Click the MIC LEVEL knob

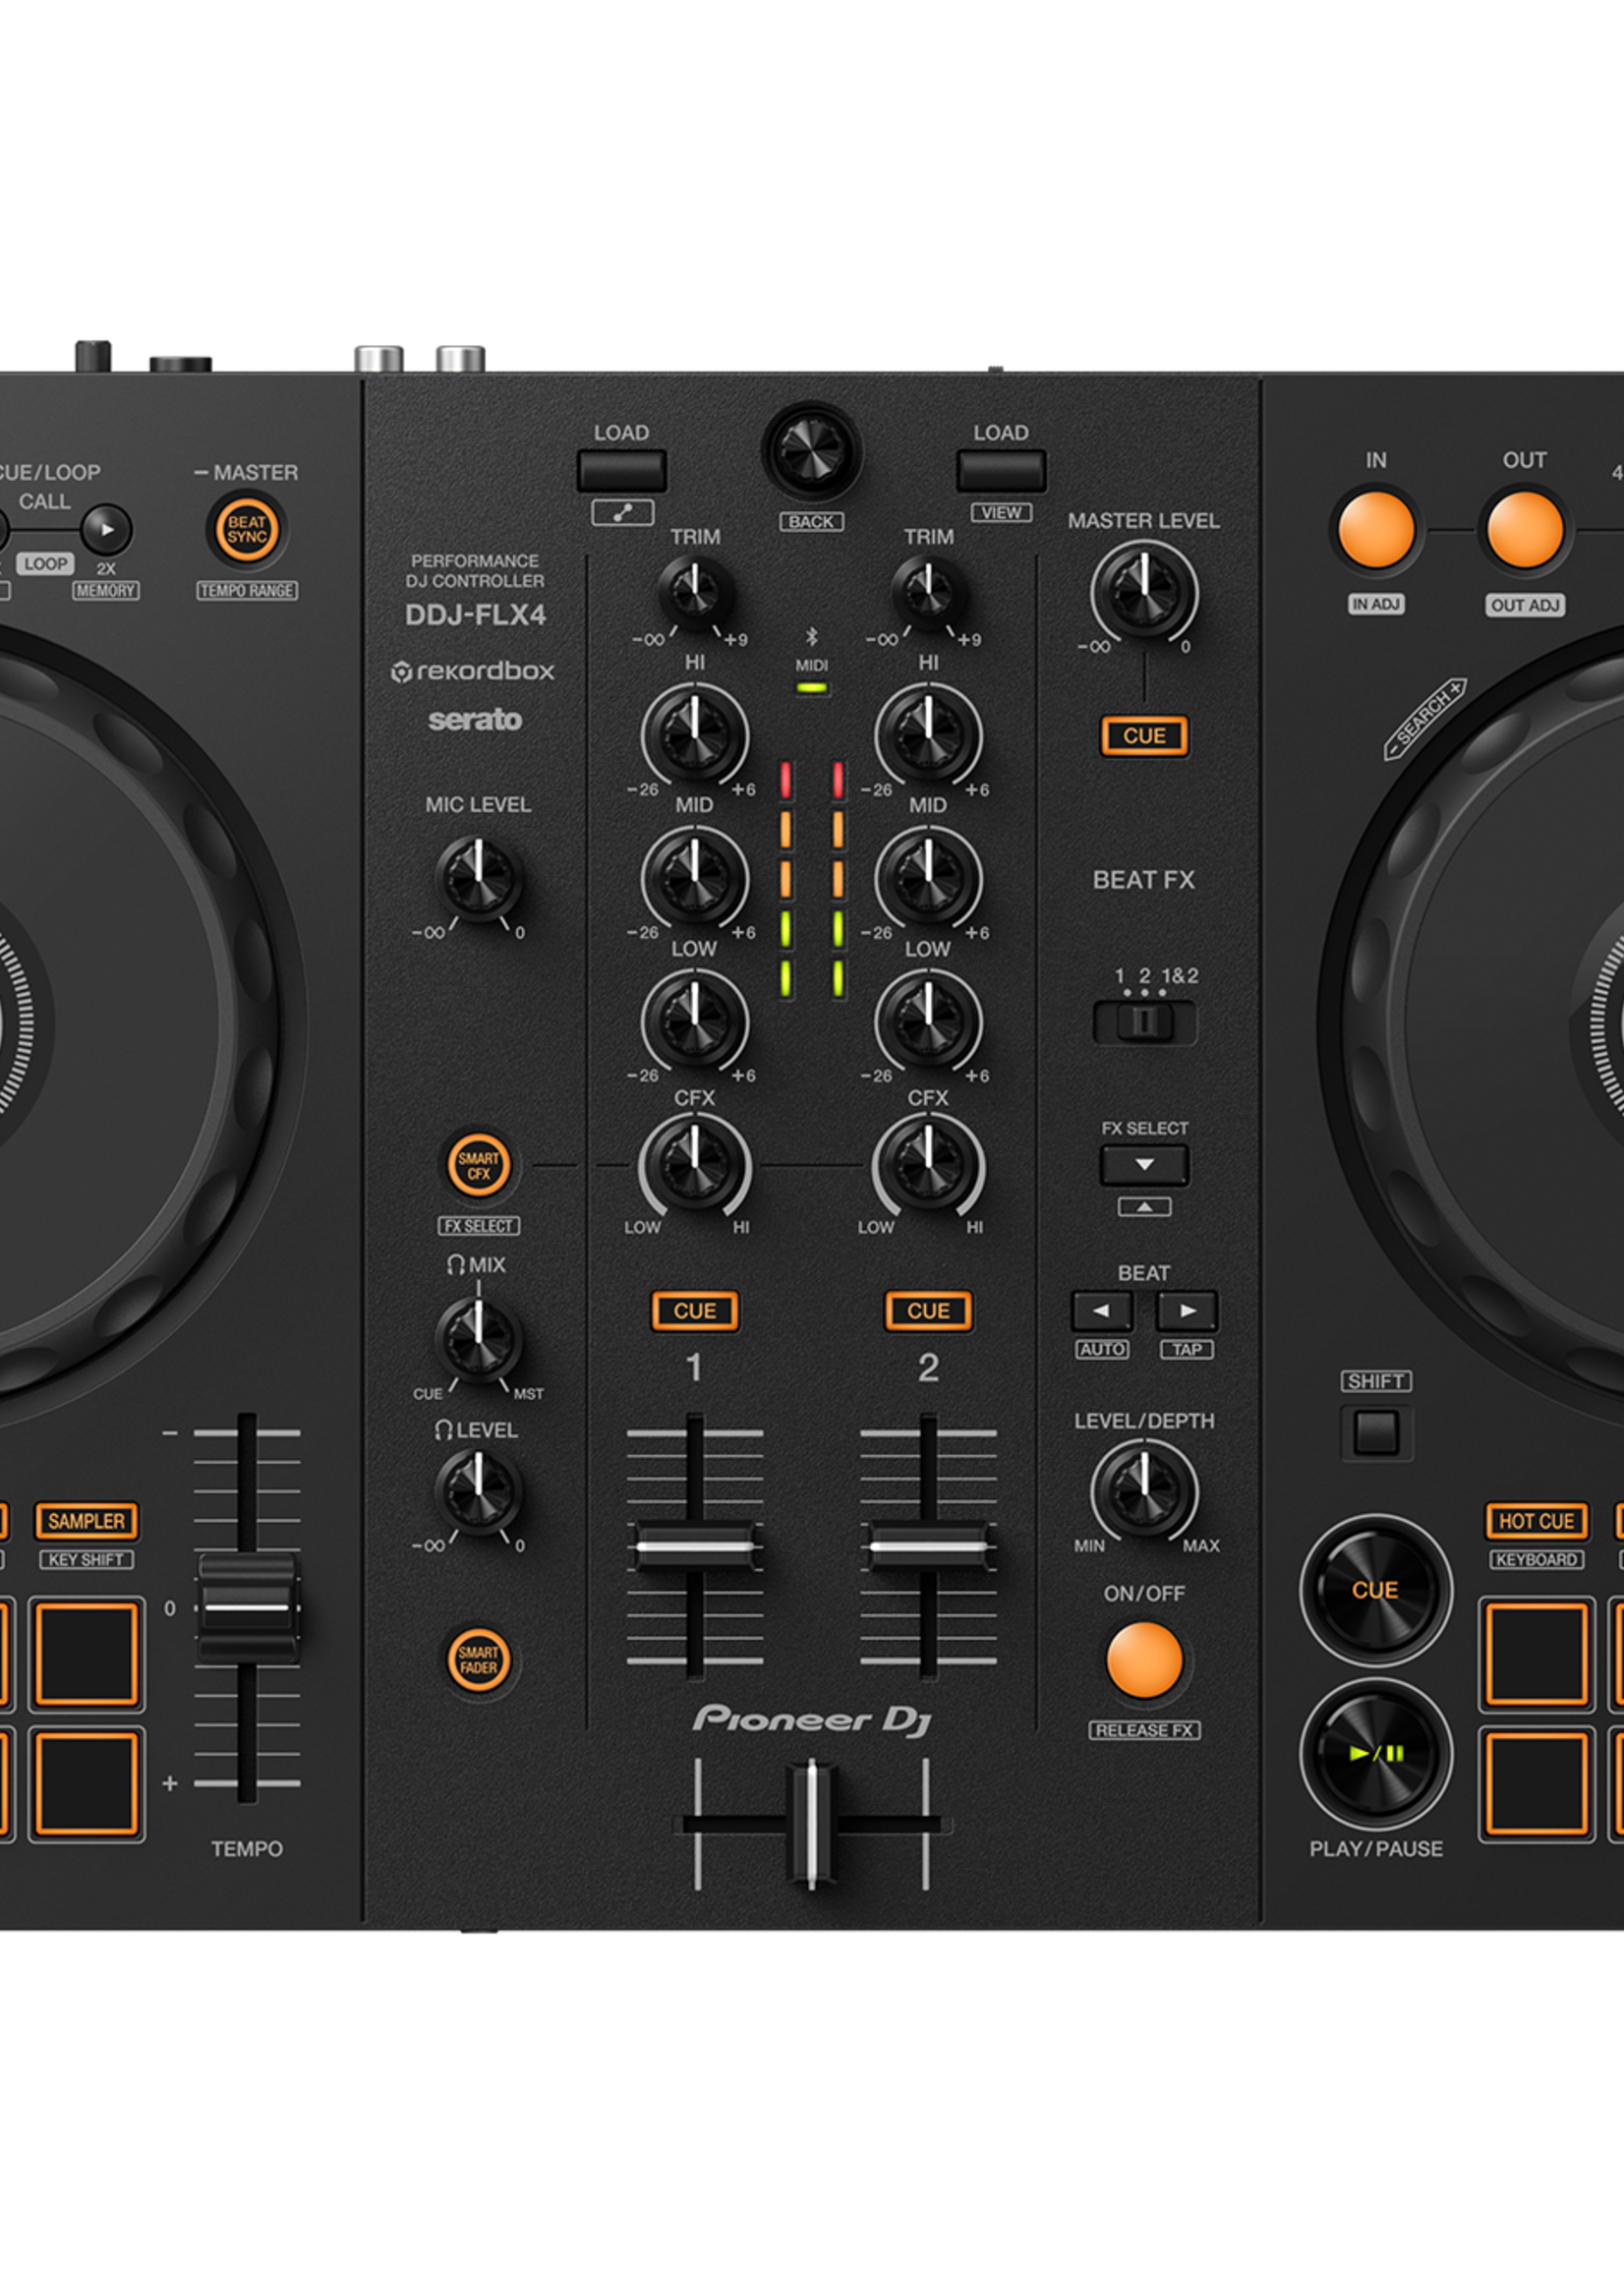[x=478, y=878]
